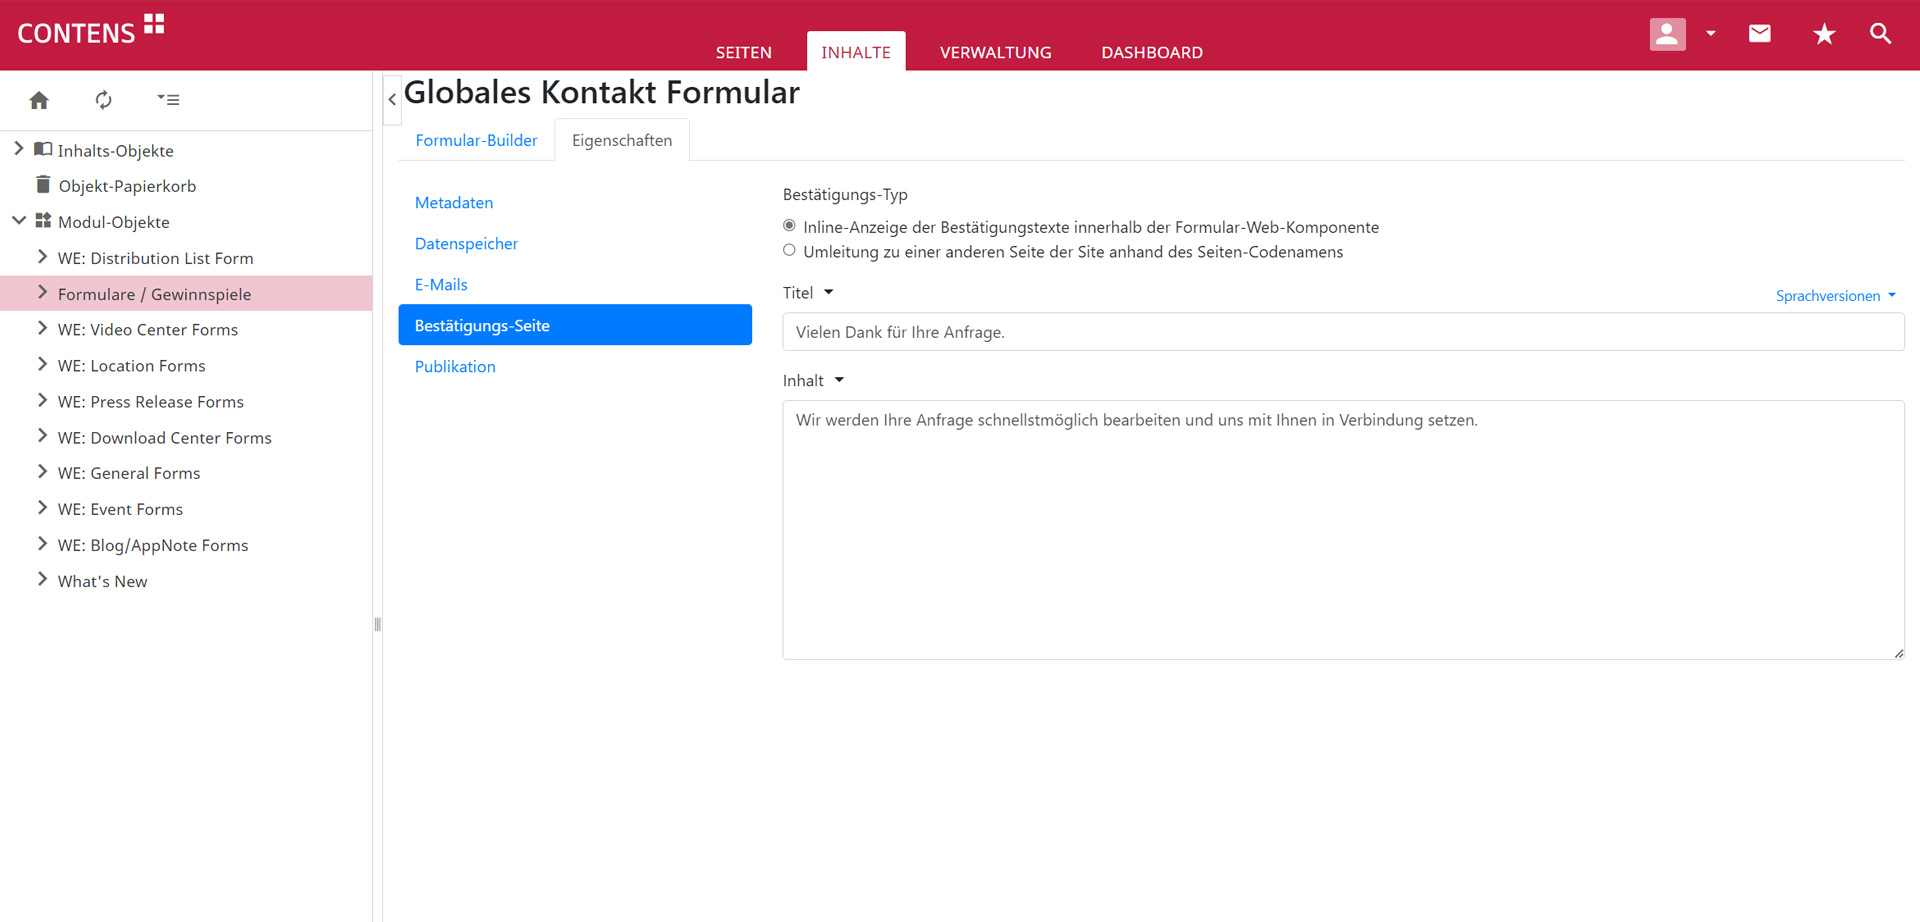Screen dimensions: 1920x922
Task: Go to the Datenspeicher section
Action: click(466, 244)
